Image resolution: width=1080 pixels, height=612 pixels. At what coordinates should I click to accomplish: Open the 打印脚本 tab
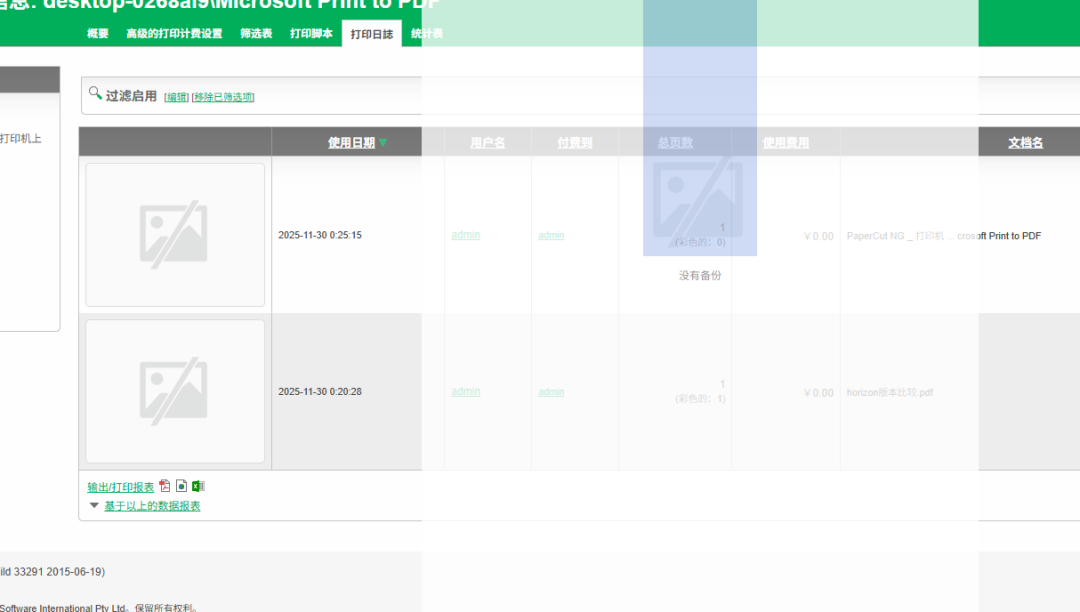click(x=311, y=34)
